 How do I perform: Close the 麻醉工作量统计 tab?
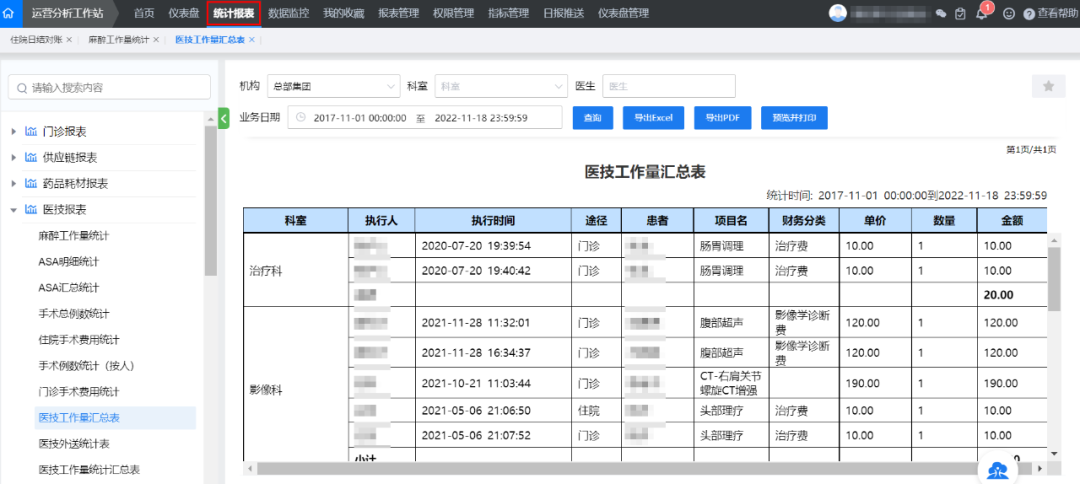point(156,40)
